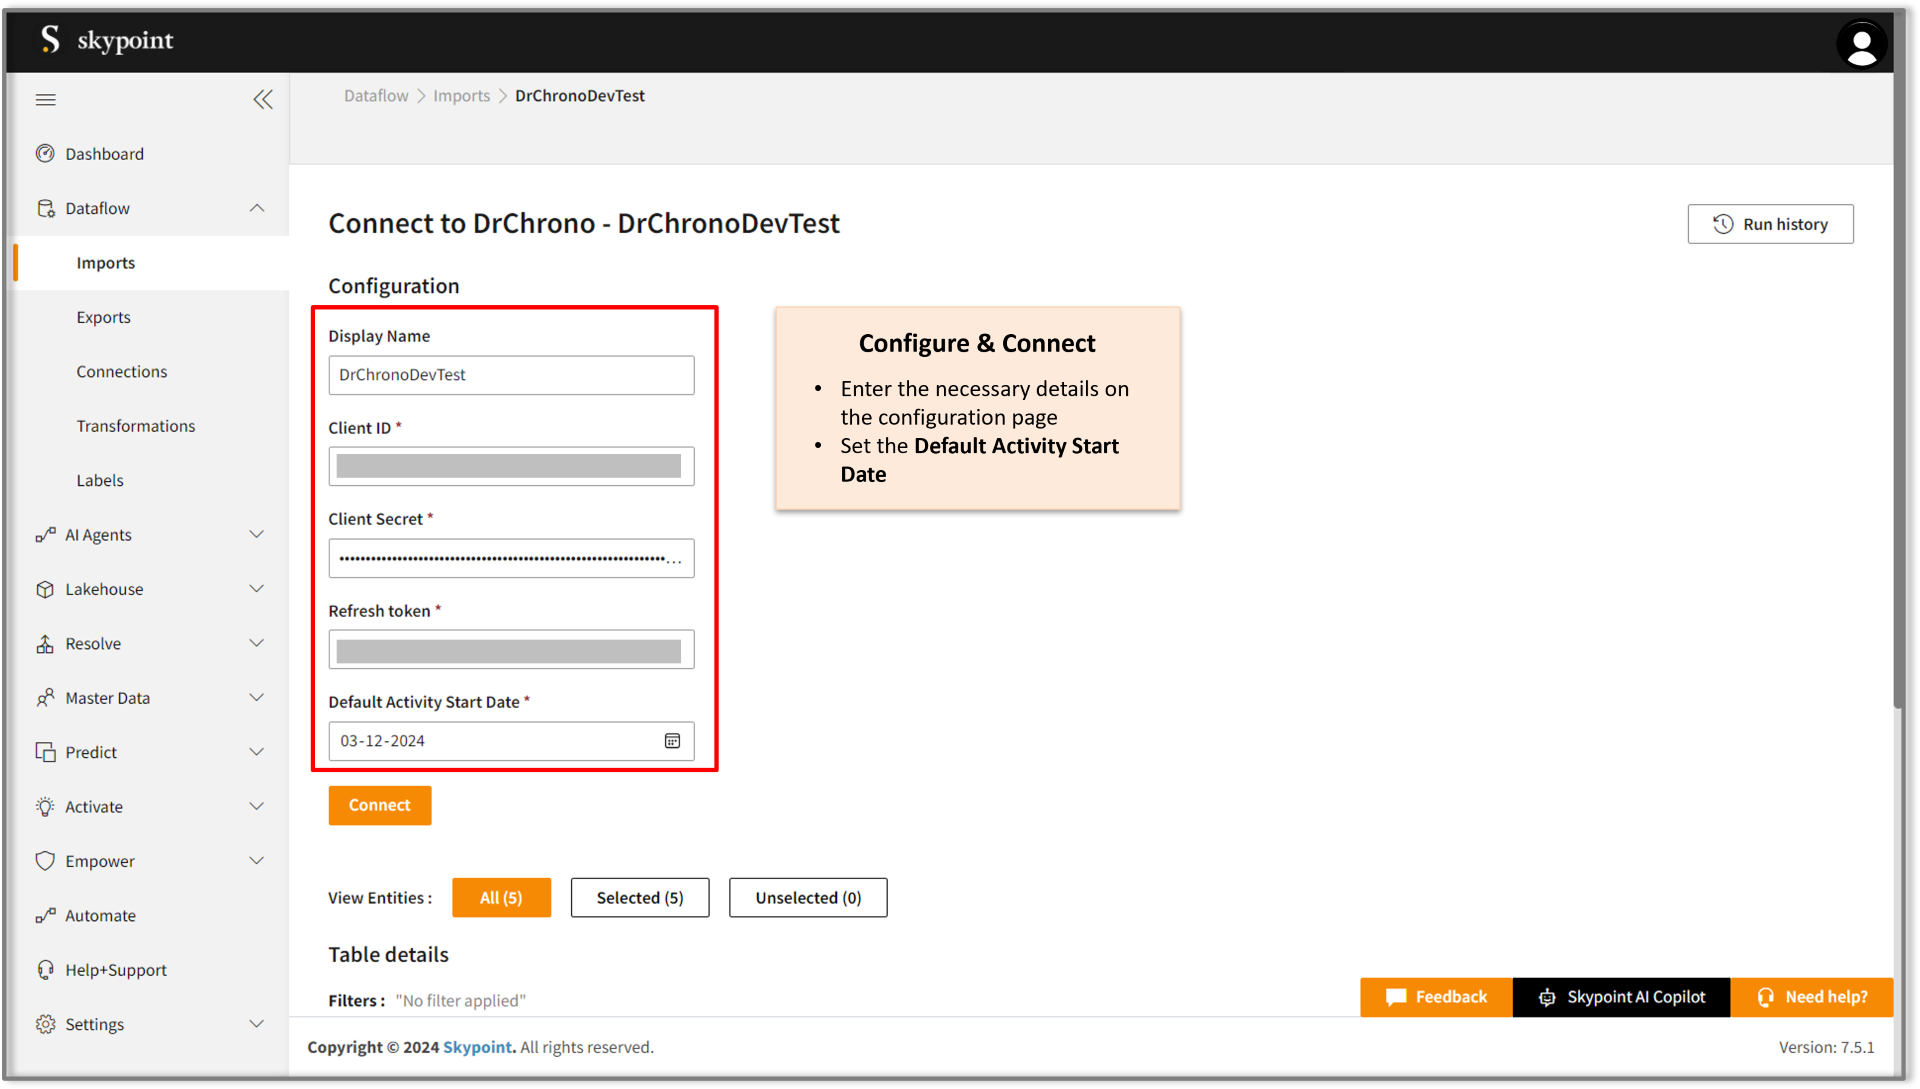
Task: Open the Predict module icon
Action: [46, 751]
